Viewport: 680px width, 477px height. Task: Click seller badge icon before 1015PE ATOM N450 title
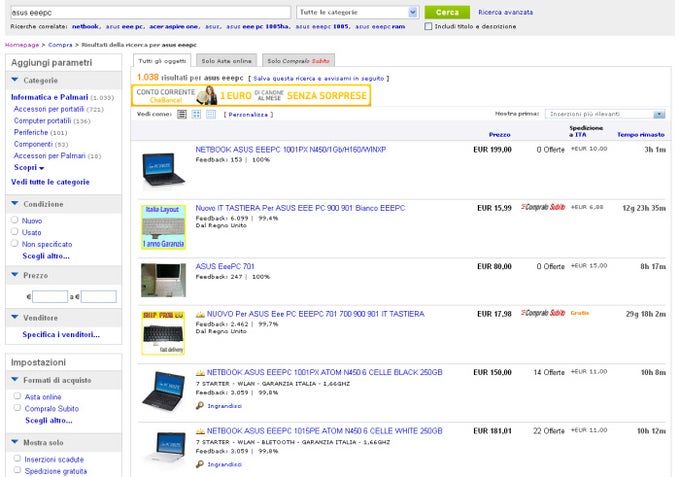(x=200, y=431)
